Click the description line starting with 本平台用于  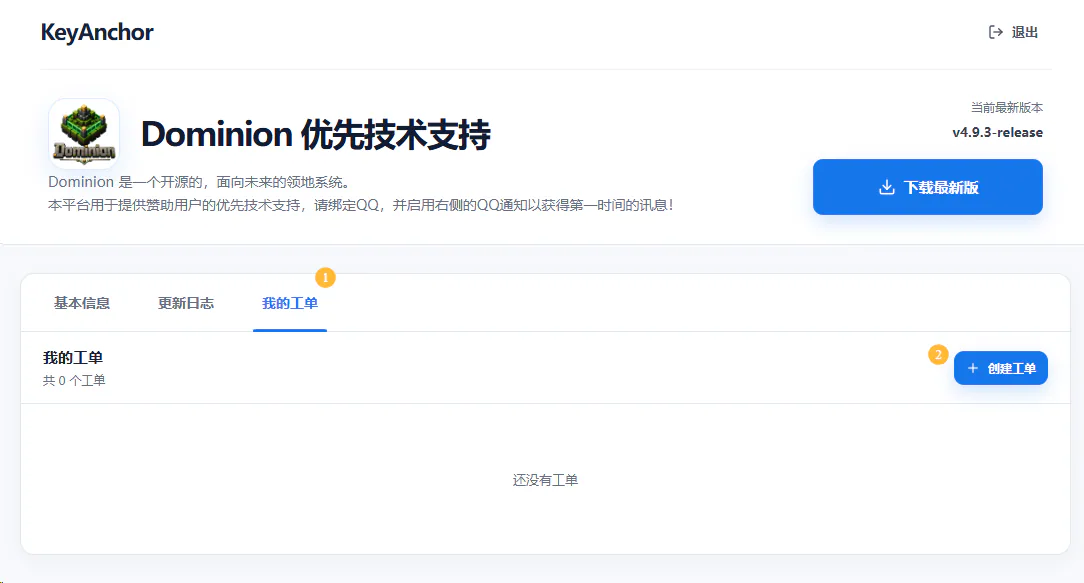360,205
